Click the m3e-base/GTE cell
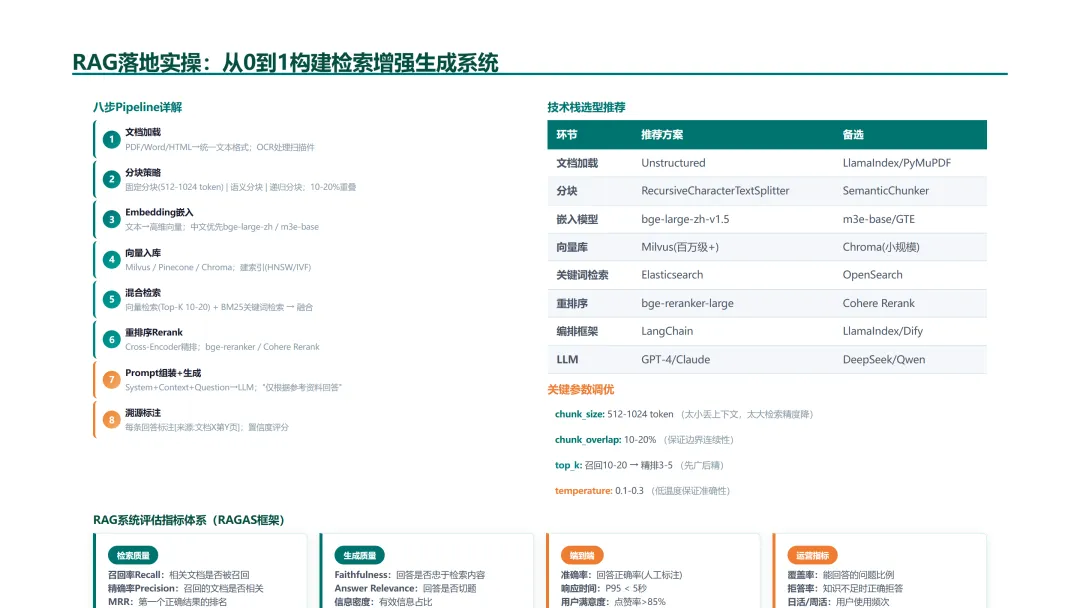Image resolution: width=1080 pixels, height=608 pixels. [x=879, y=219]
